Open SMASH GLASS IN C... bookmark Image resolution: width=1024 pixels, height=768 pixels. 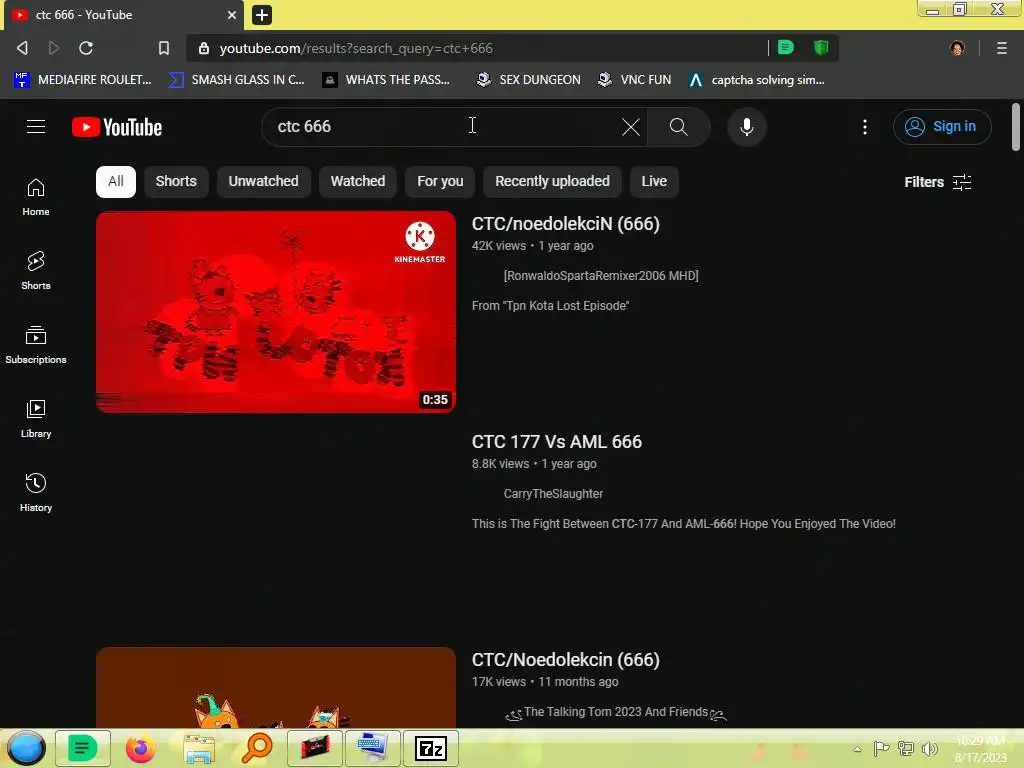(x=236, y=80)
